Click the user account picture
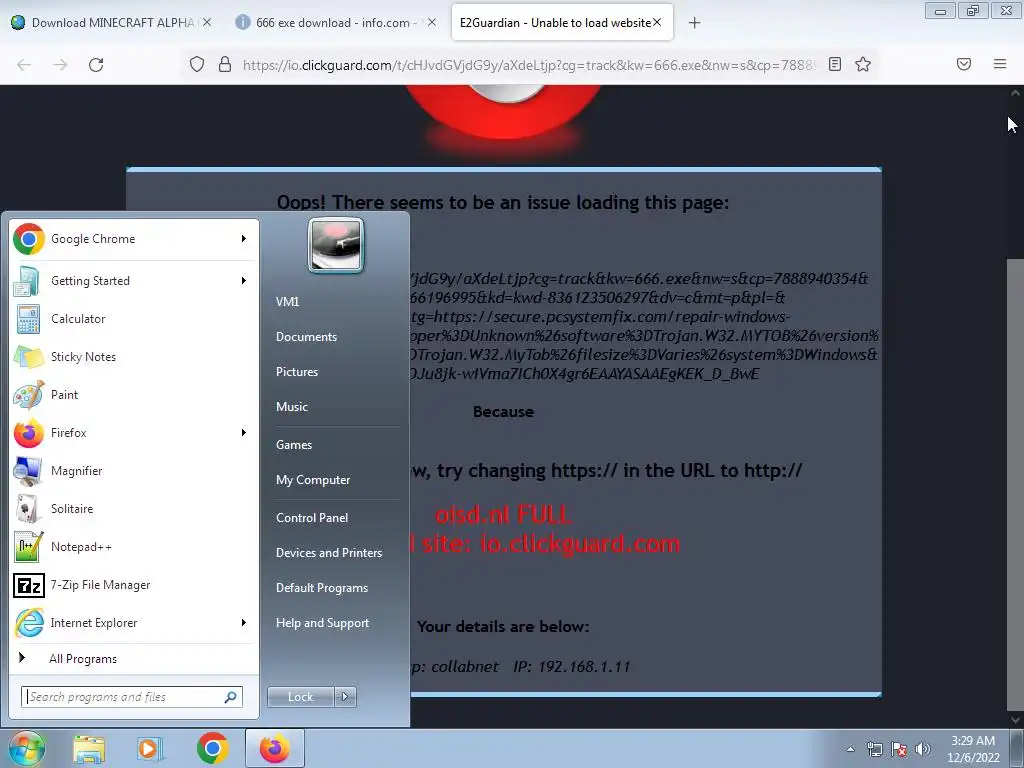 336,245
